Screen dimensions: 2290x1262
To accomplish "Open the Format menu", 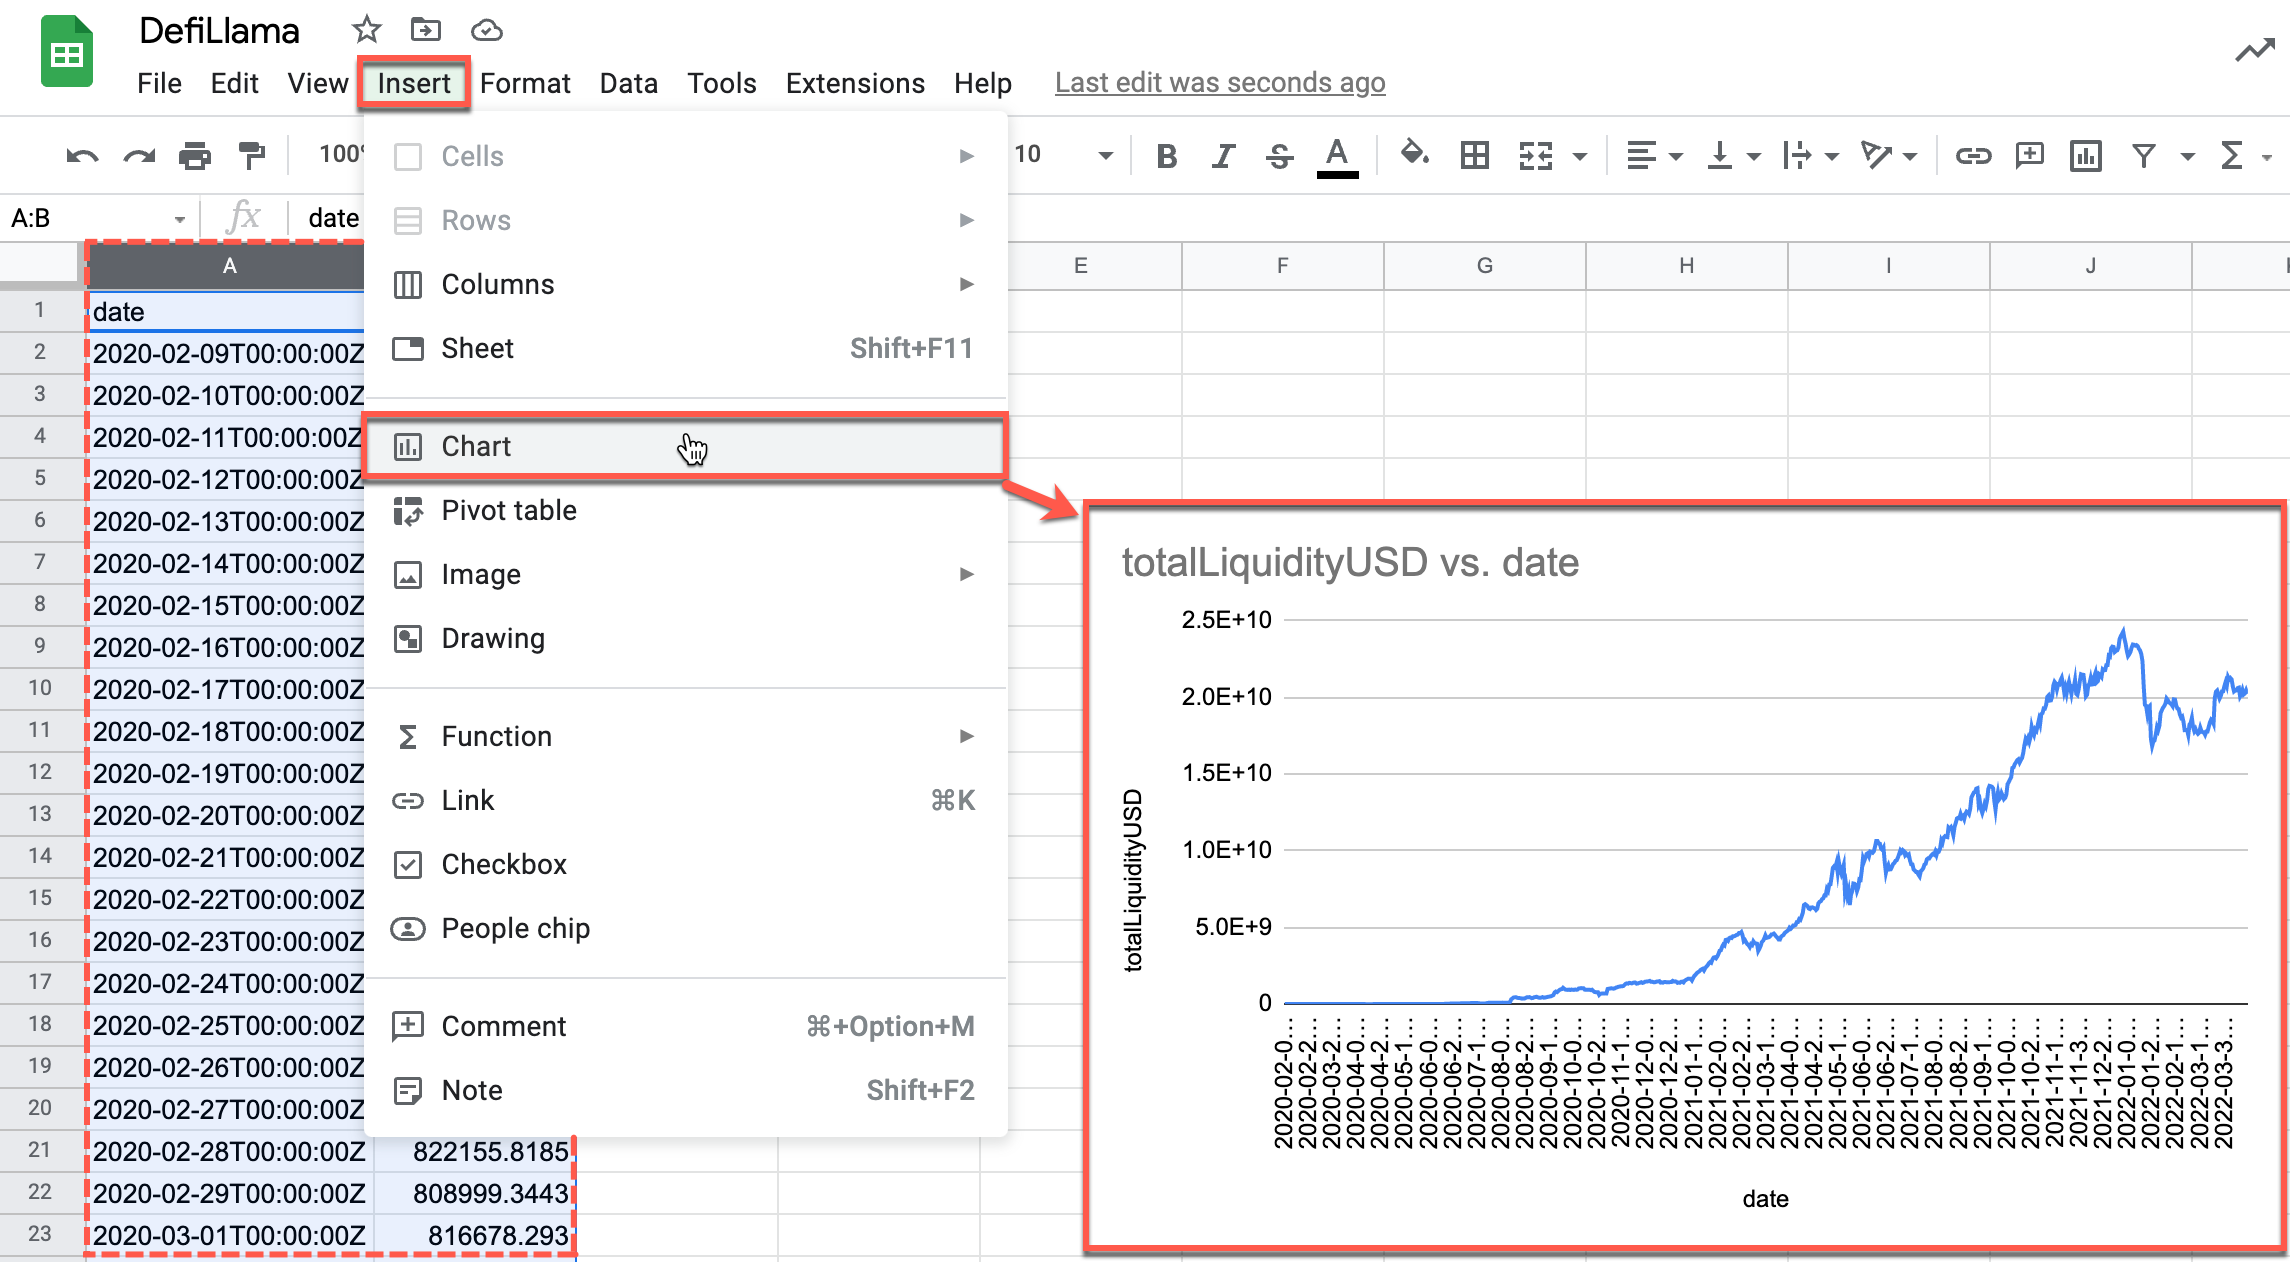I will coord(524,83).
